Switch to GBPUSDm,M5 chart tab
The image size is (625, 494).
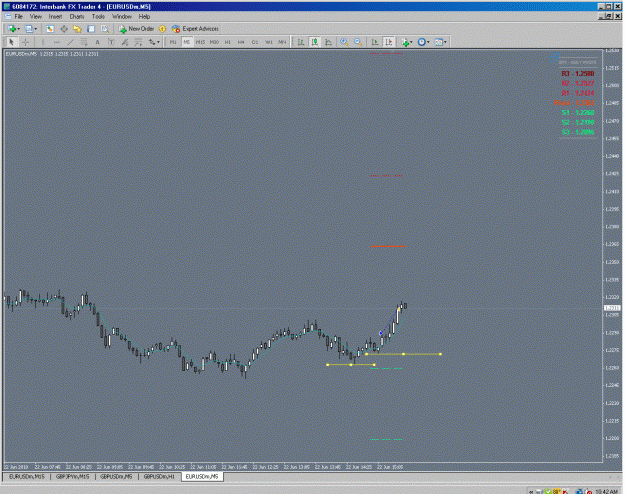click(116, 476)
